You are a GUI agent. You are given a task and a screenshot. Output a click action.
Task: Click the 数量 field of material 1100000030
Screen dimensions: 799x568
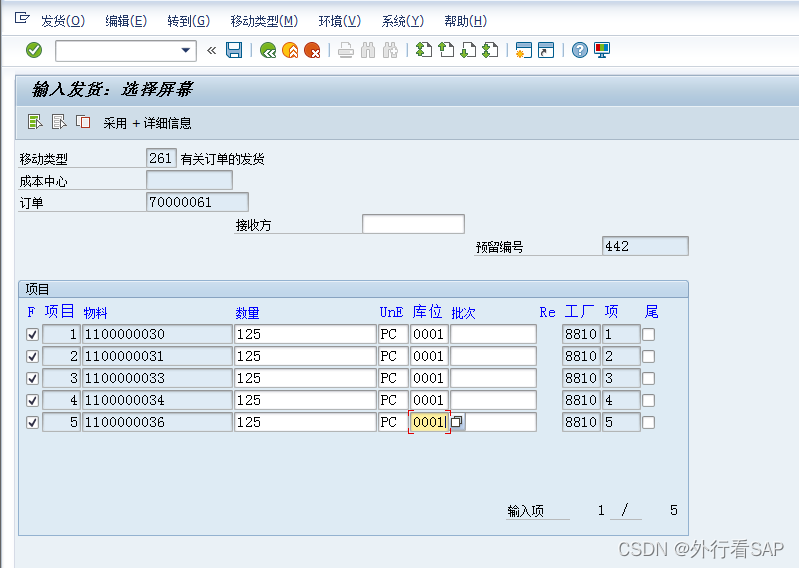(x=305, y=335)
